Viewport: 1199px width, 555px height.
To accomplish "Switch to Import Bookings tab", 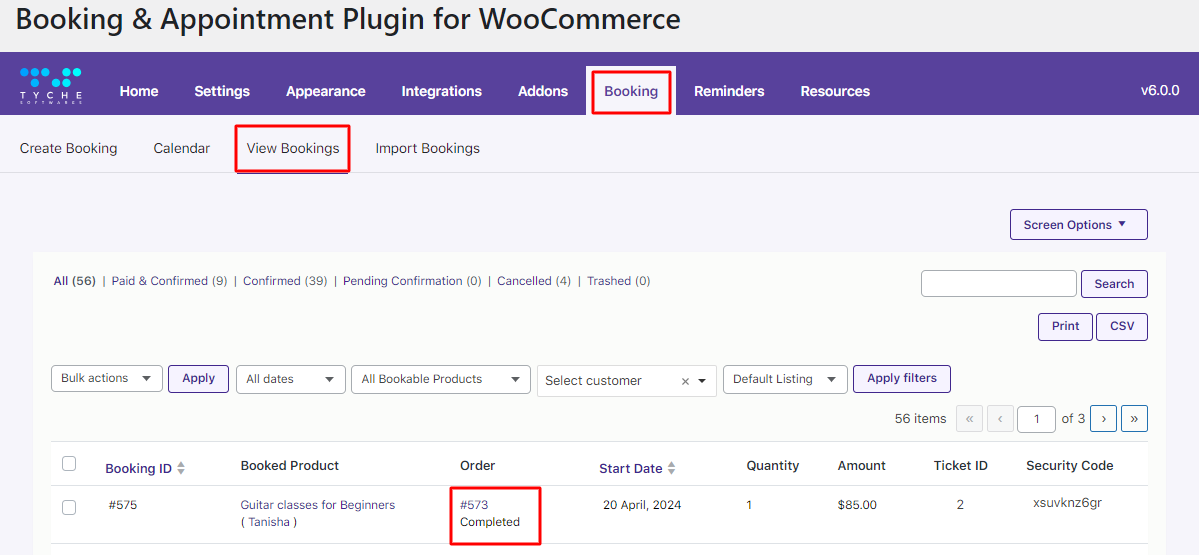I will click(427, 148).
